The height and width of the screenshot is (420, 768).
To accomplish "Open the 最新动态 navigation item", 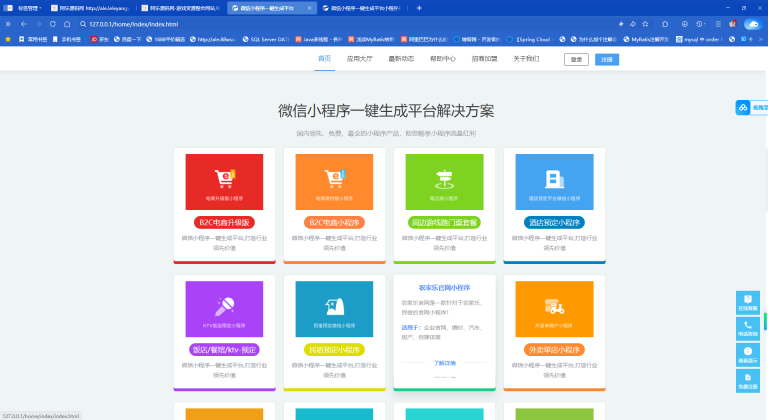I will coord(401,59).
